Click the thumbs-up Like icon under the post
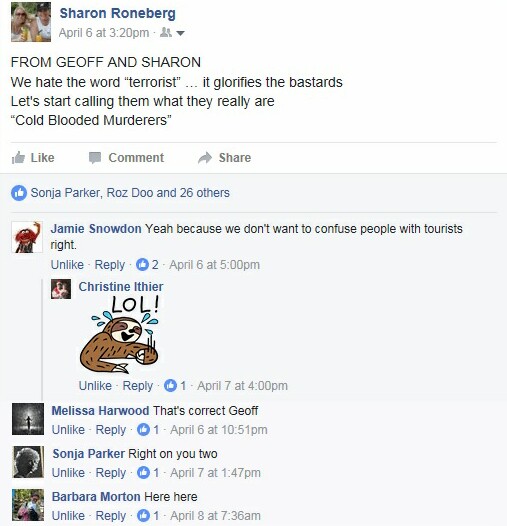Image resolution: width=507 pixels, height=526 pixels. (18, 157)
